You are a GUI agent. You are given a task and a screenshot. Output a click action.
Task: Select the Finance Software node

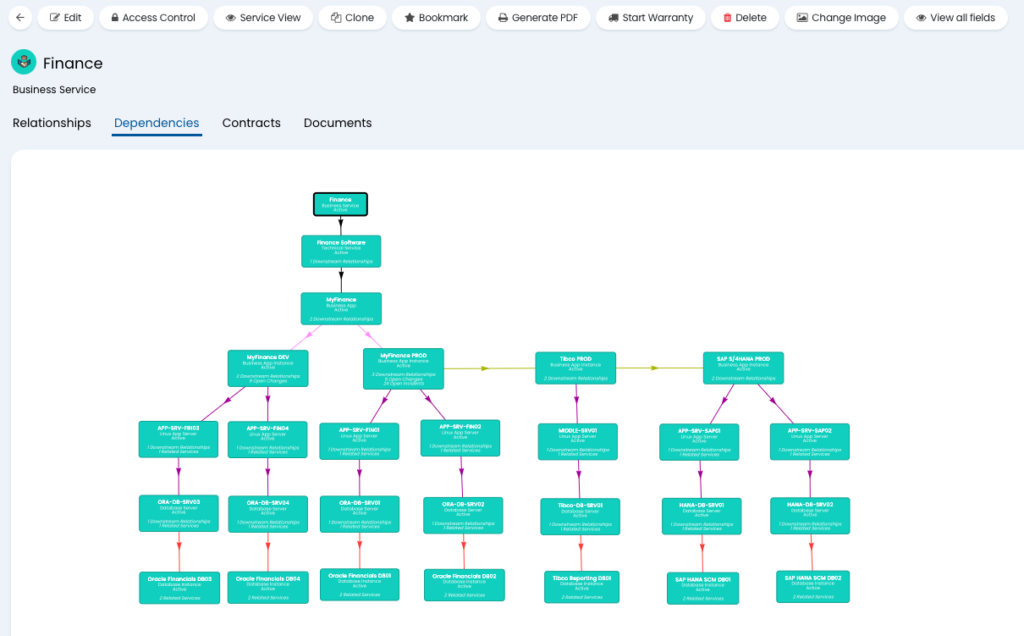coord(341,251)
